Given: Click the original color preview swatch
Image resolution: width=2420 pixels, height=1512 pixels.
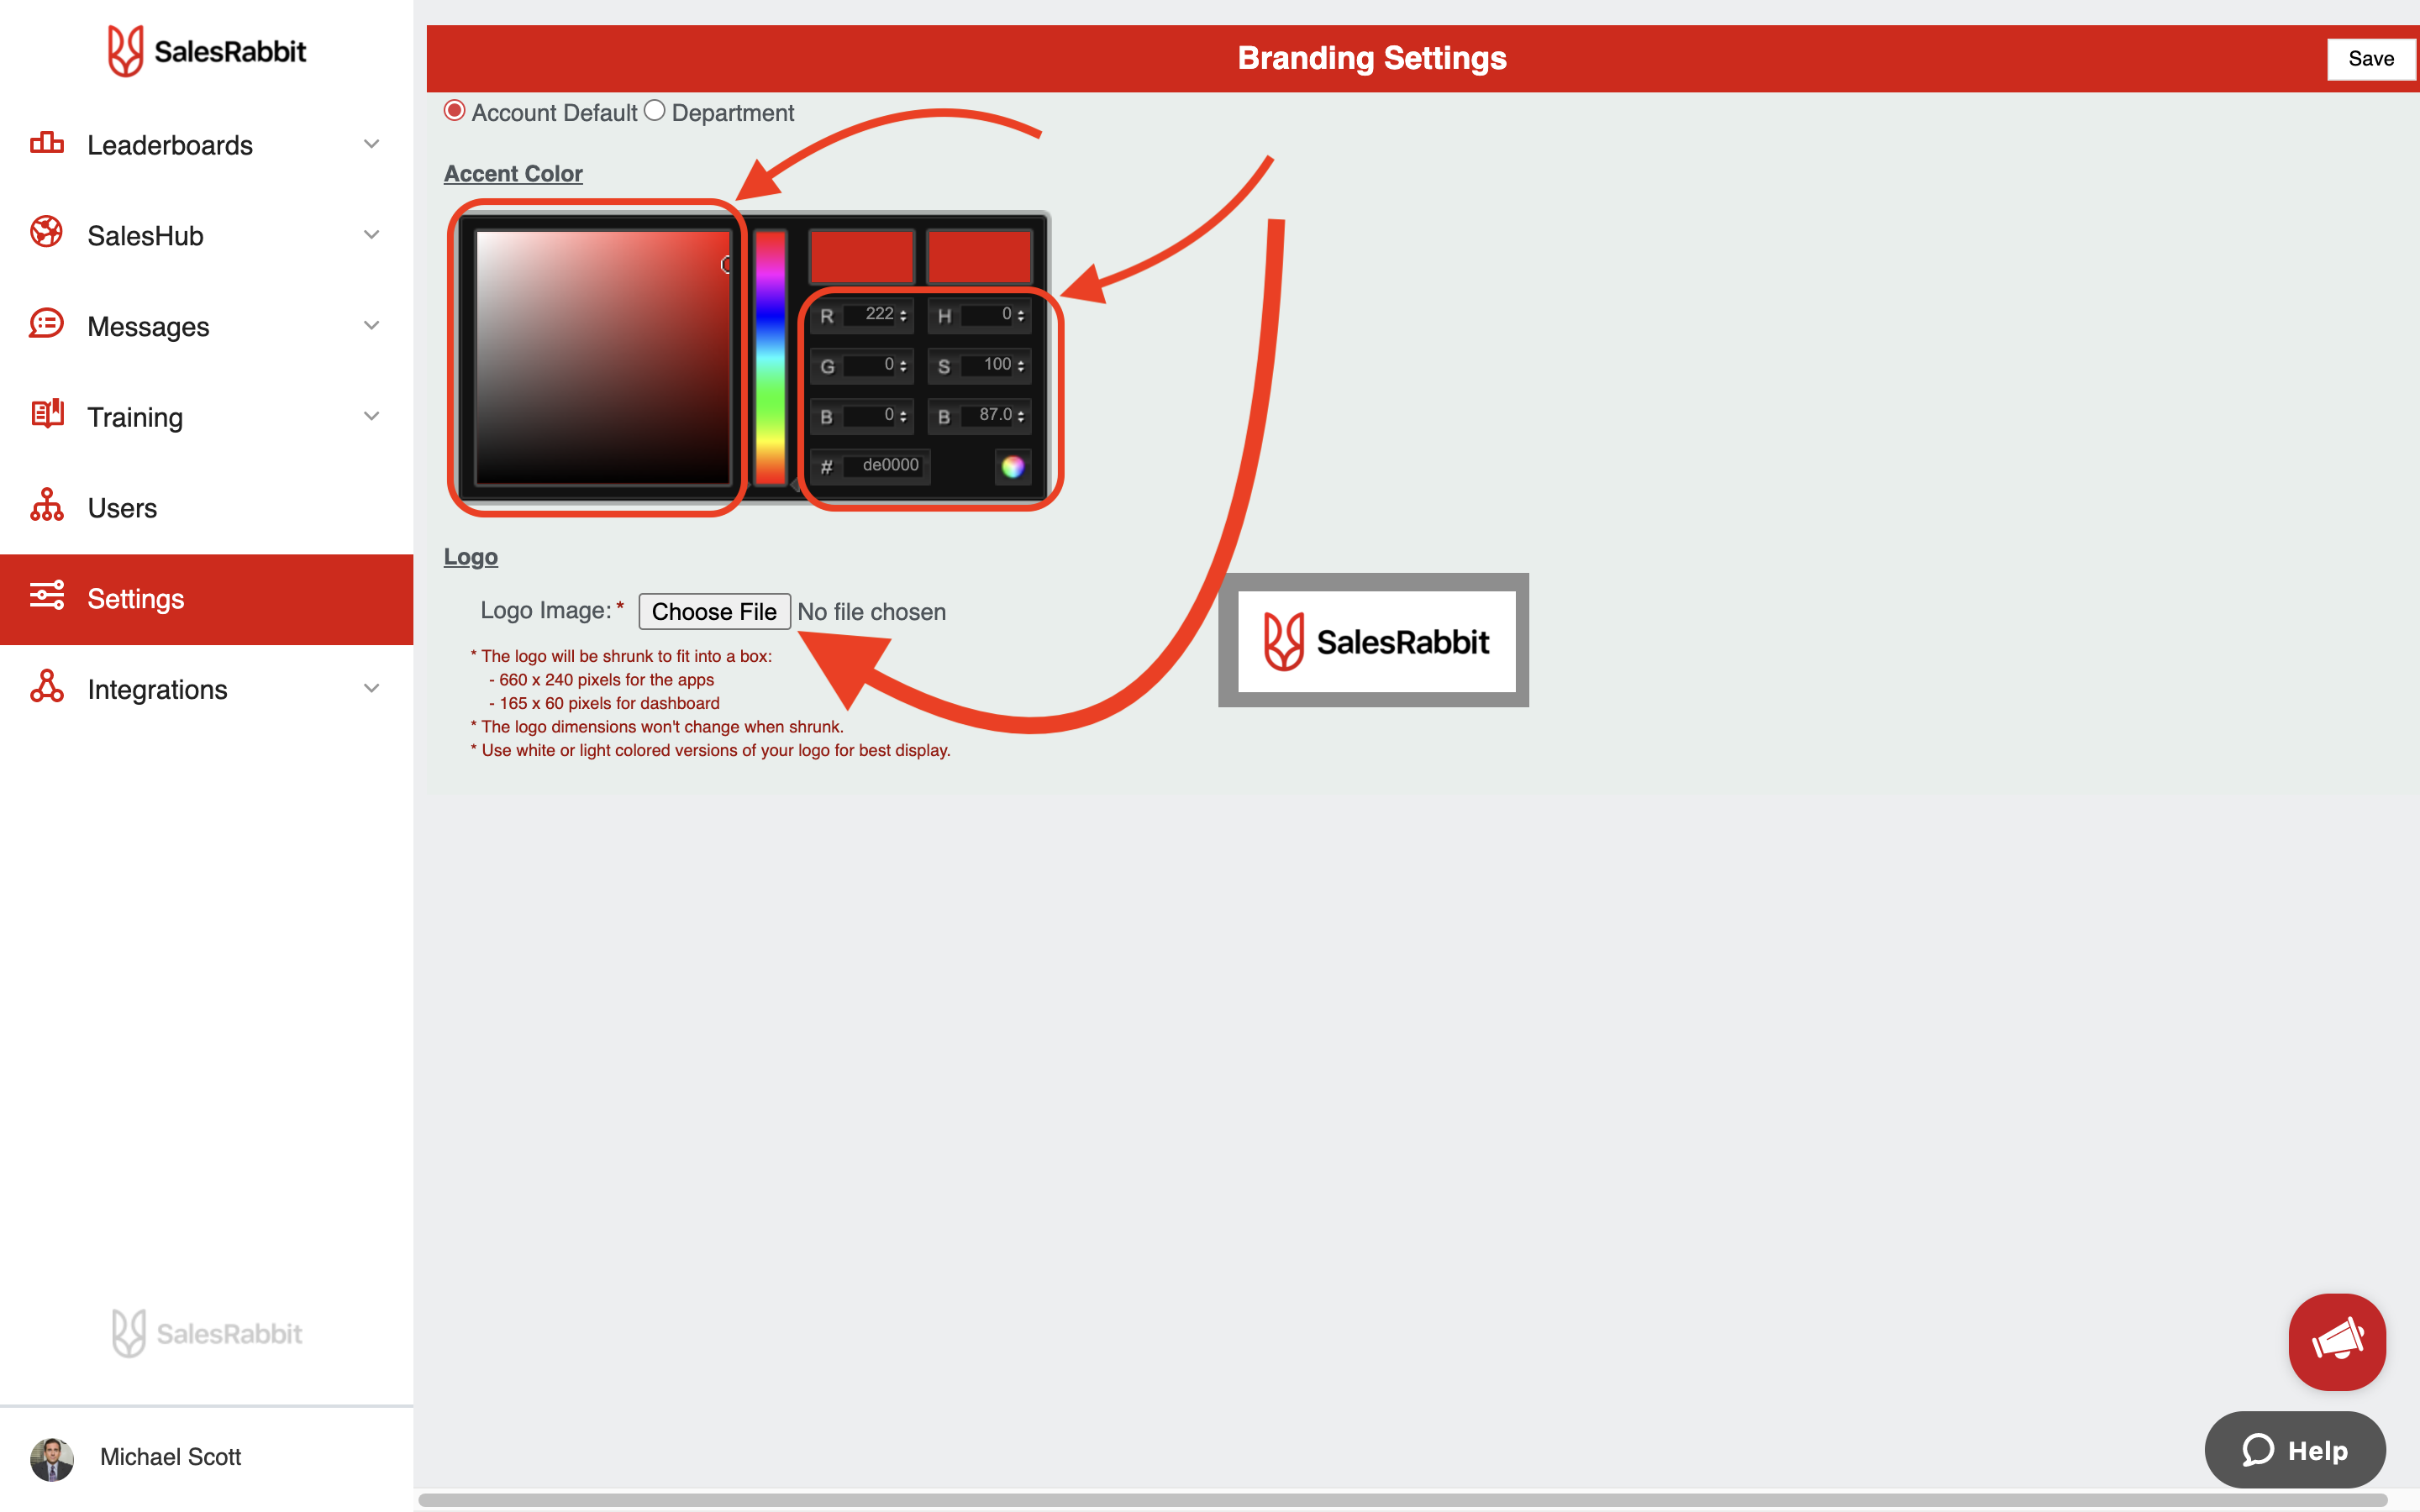Looking at the screenshot, I should tap(979, 256).
